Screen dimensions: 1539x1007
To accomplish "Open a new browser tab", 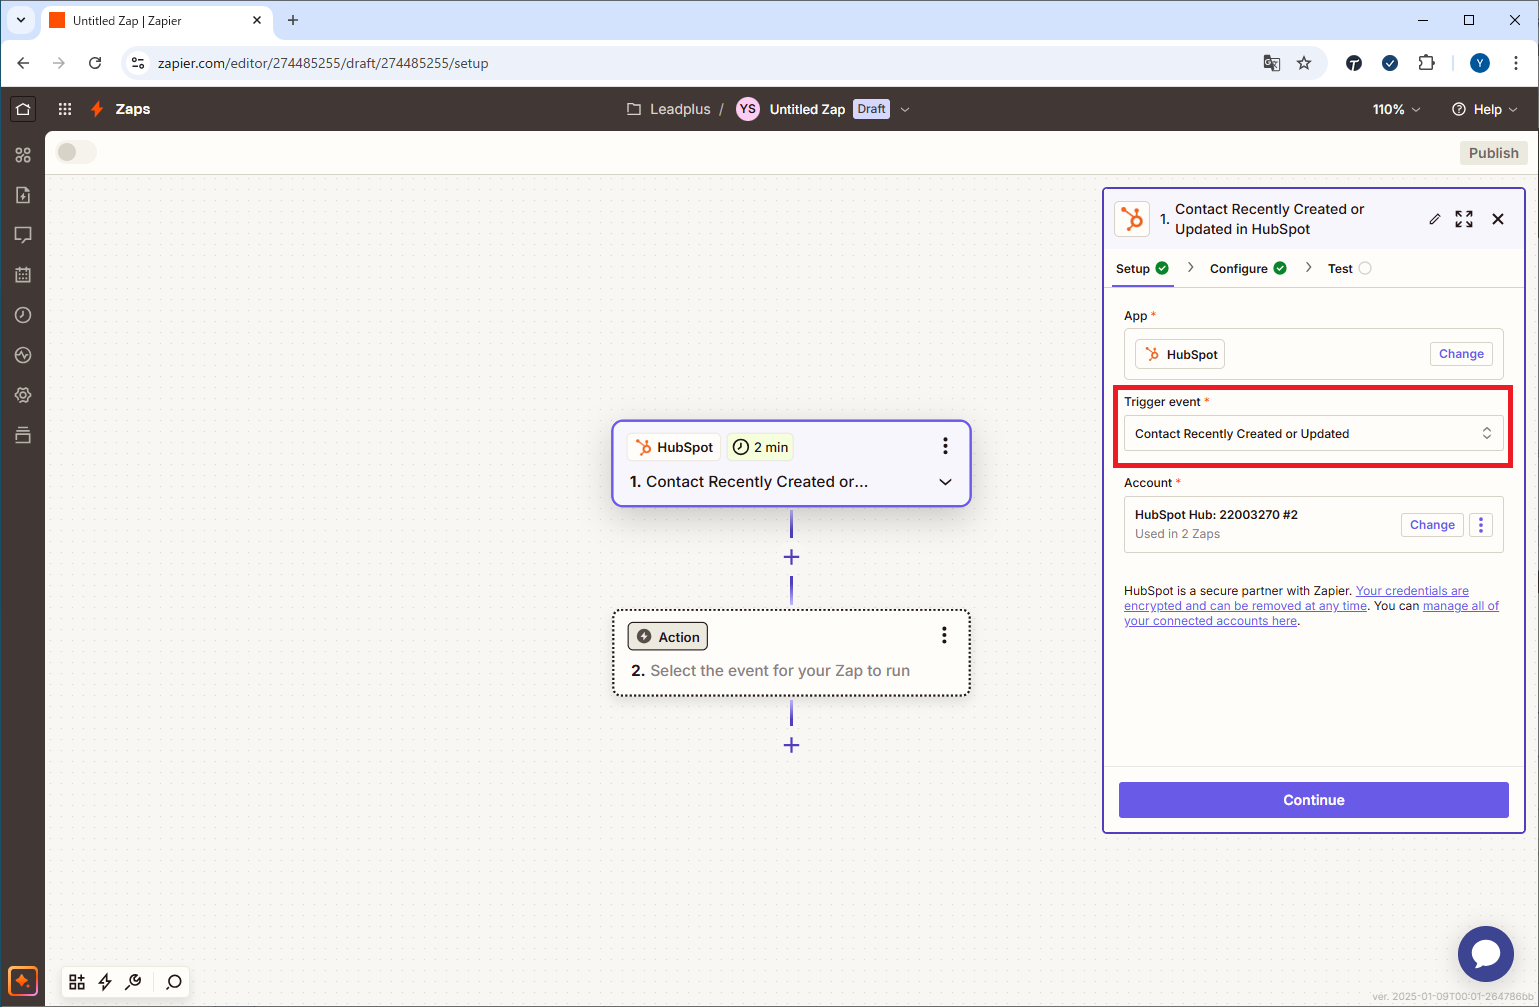I will pyautogui.click(x=293, y=20).
